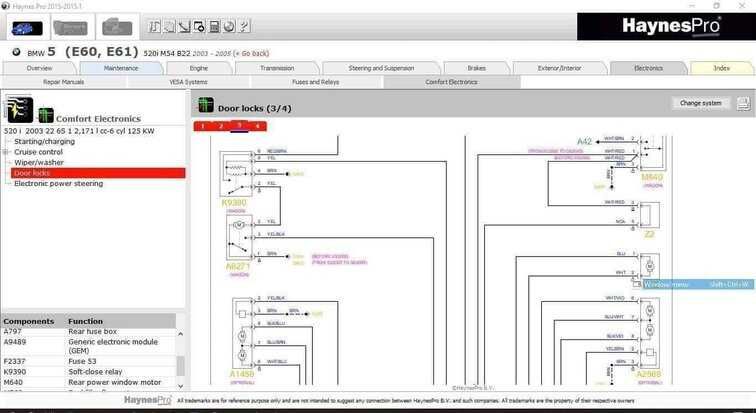
Task: Open the help question mark icon
Action: coord(244,27)
